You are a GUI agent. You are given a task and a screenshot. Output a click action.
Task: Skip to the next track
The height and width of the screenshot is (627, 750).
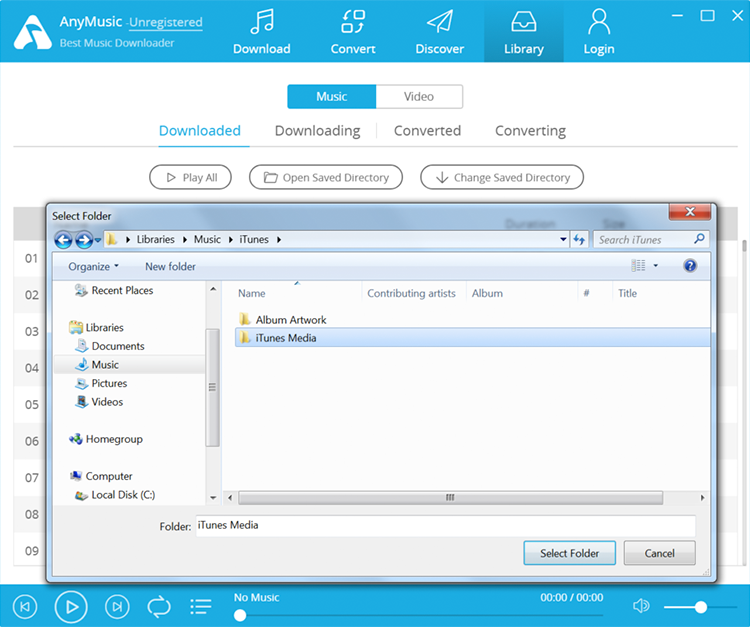point(117,606)
